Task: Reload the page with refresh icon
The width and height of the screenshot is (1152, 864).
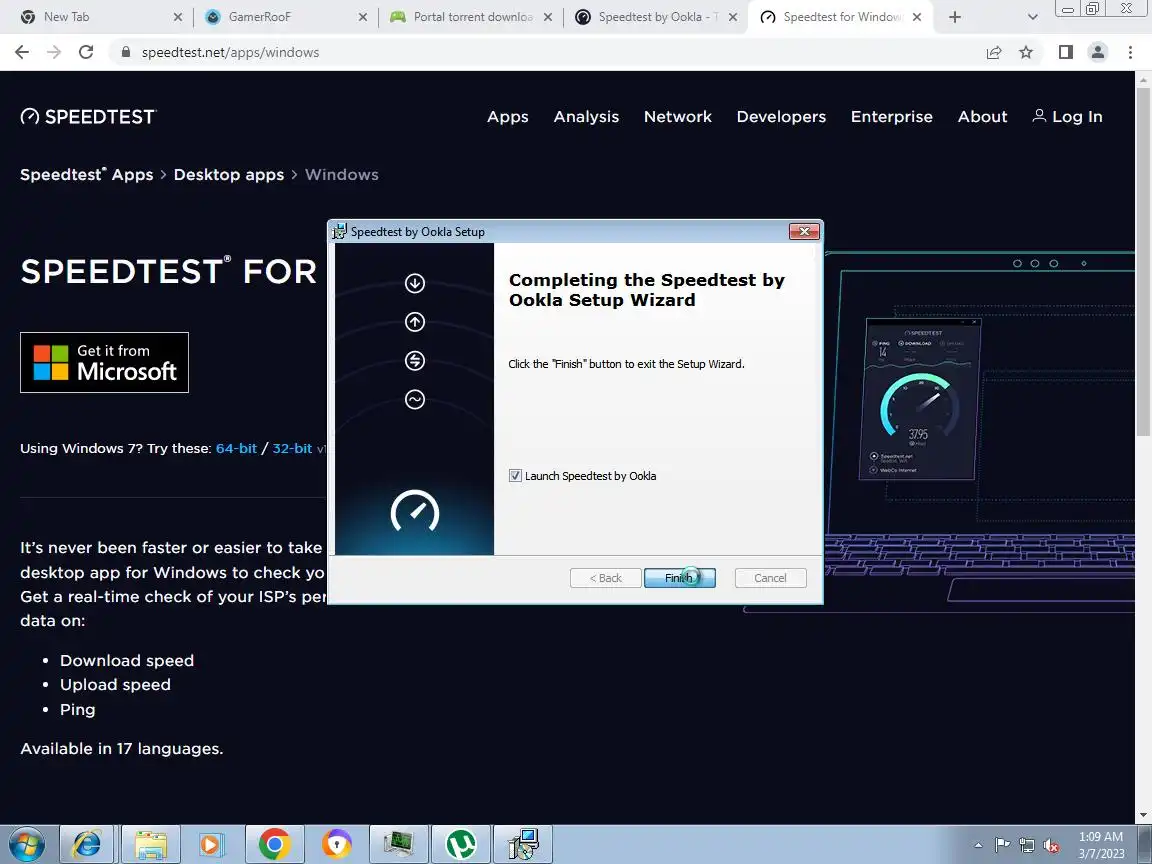Action: [x=86, y=52]
